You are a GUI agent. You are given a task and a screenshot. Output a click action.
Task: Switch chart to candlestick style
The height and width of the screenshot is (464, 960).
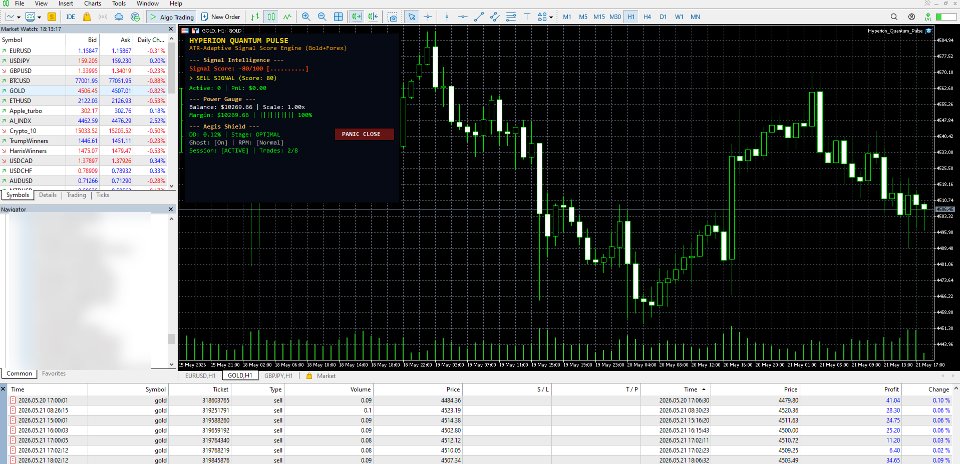(271, 17)
